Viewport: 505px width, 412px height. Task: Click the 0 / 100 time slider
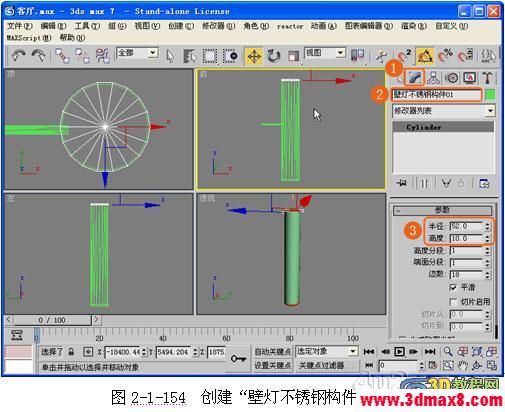[52, 320]
